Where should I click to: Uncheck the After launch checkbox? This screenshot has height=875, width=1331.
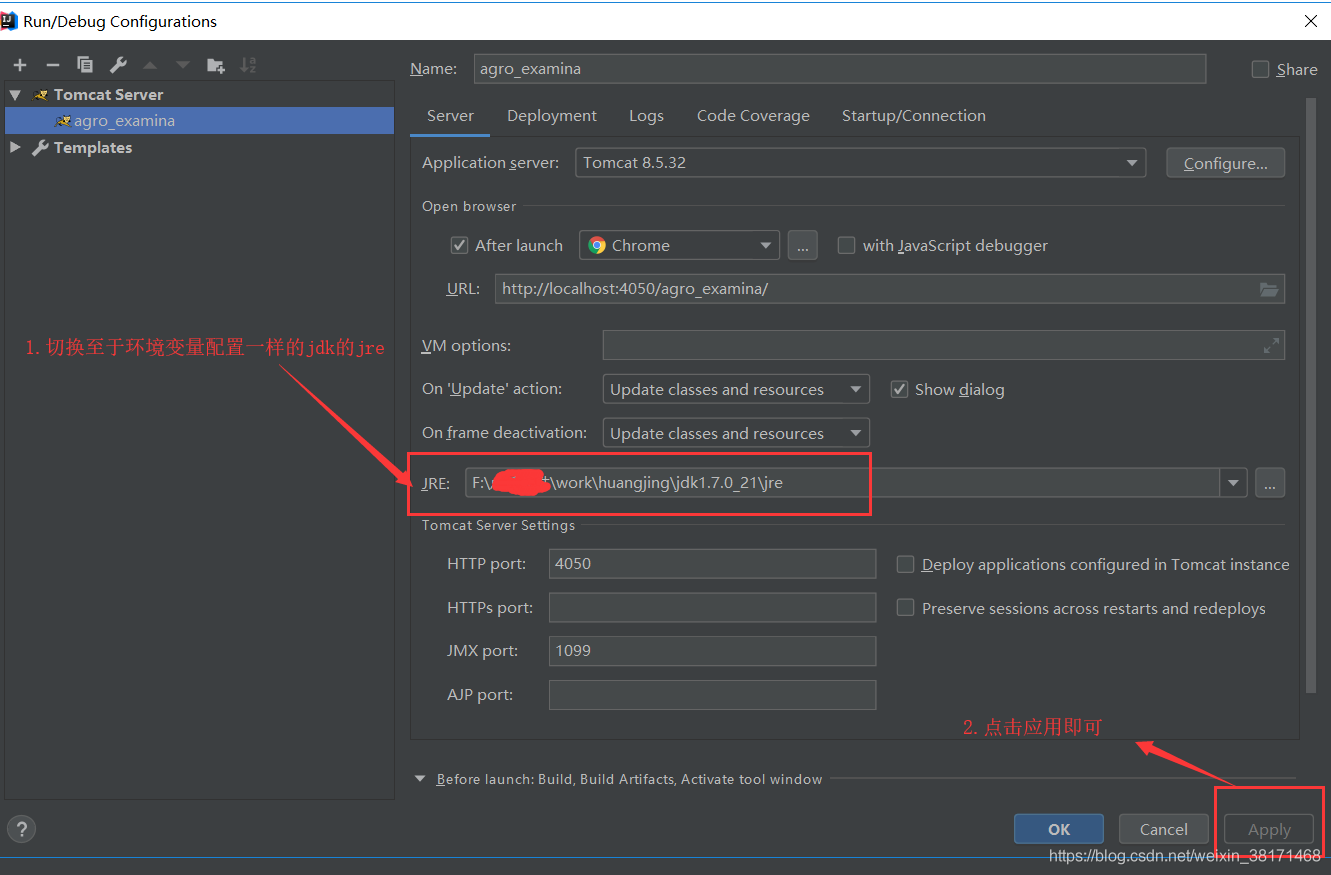coord(460,245)
